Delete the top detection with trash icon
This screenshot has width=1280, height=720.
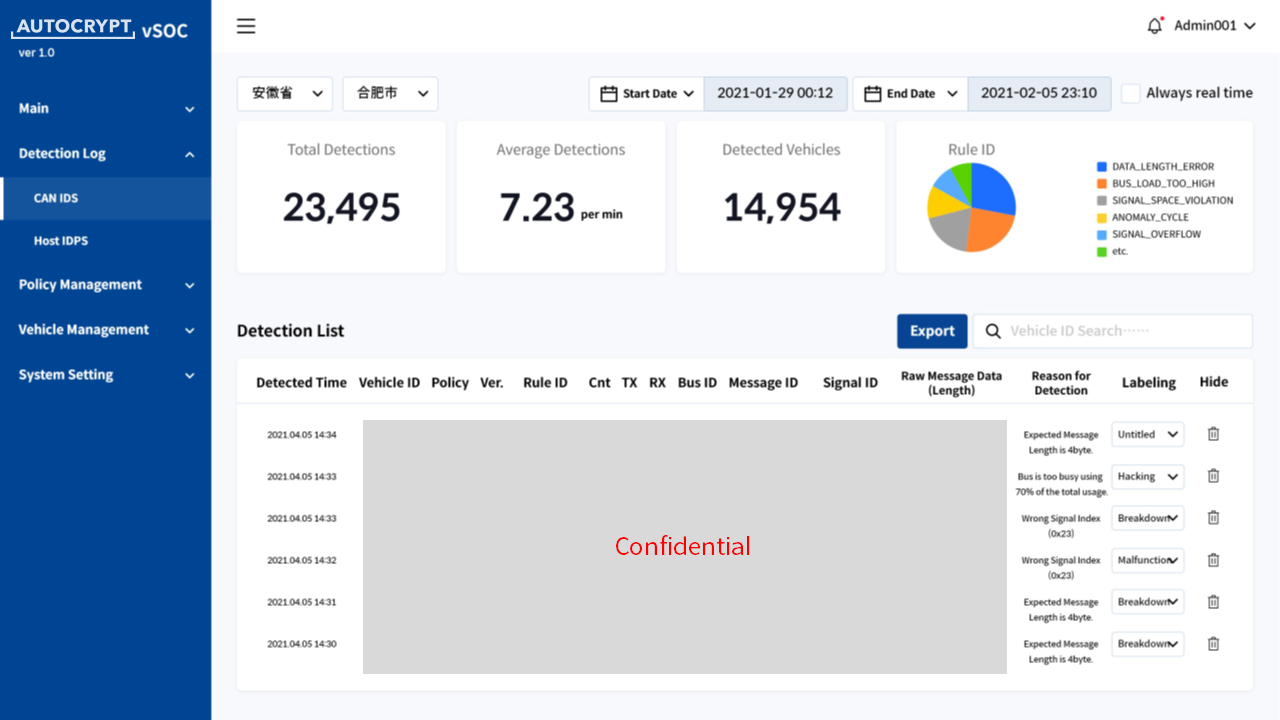1213,433
